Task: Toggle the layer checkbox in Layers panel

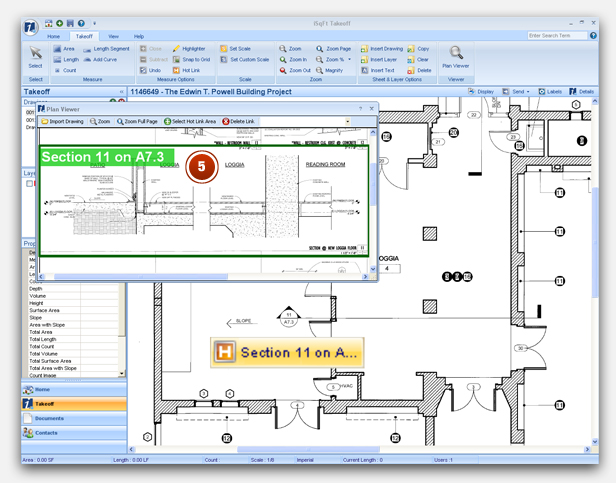Action: (x=29, y=184)
